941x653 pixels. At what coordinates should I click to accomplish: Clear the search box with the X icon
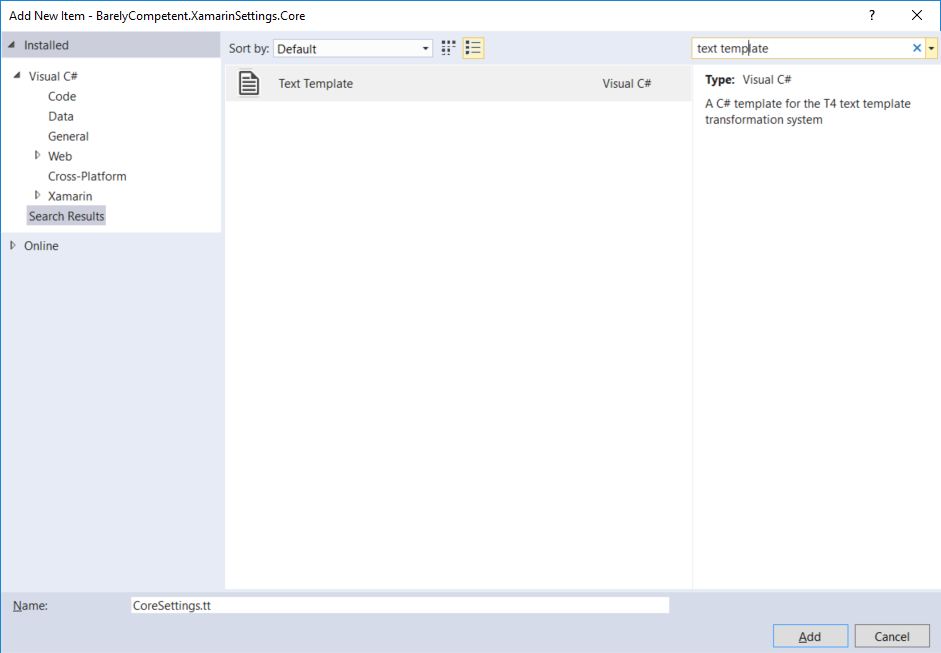pyautogui.click(x=916, y=47)
